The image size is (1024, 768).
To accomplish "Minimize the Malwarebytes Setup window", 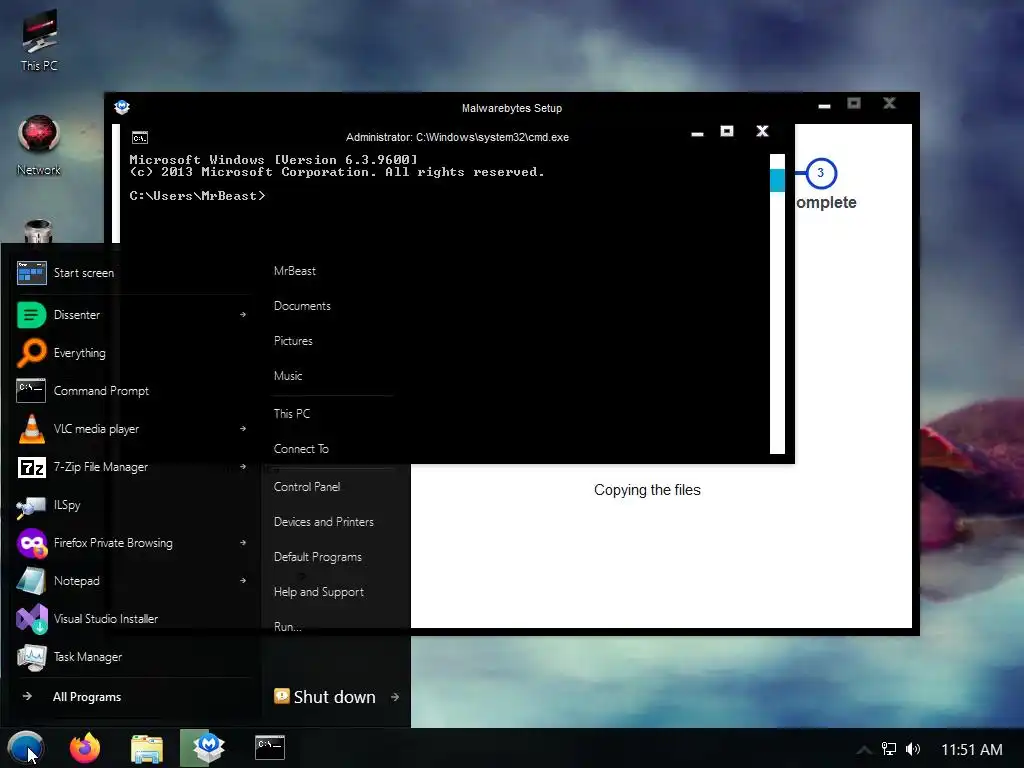I will click(824, 104).
